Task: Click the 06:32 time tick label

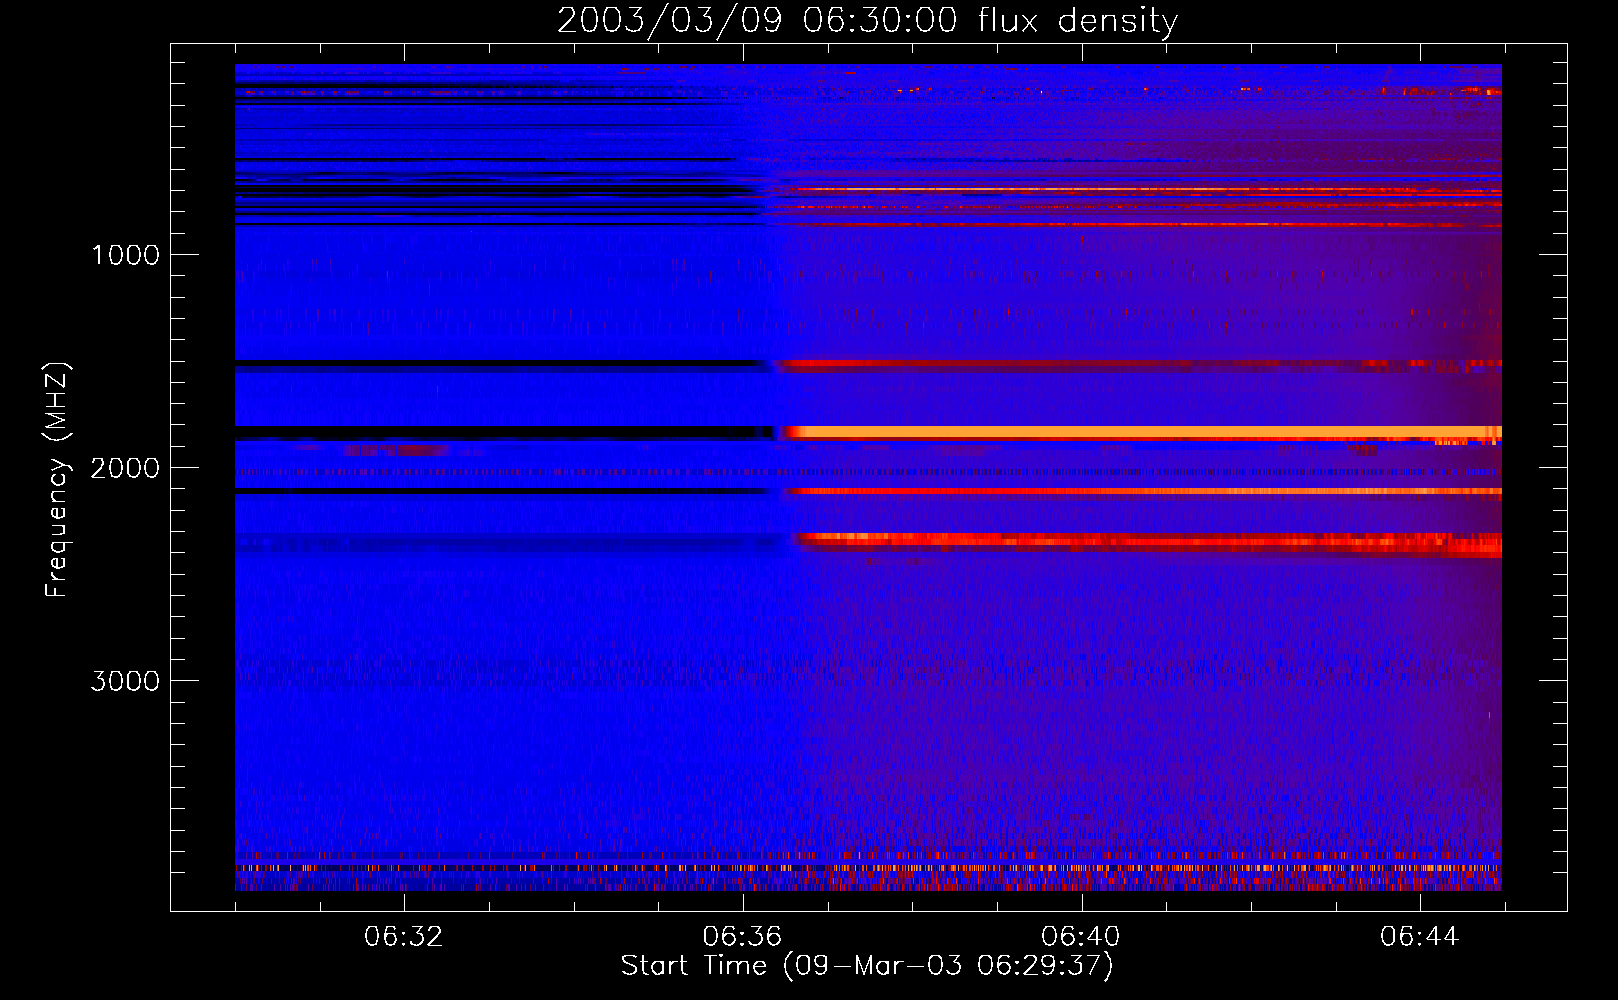Action: [403, 937]
